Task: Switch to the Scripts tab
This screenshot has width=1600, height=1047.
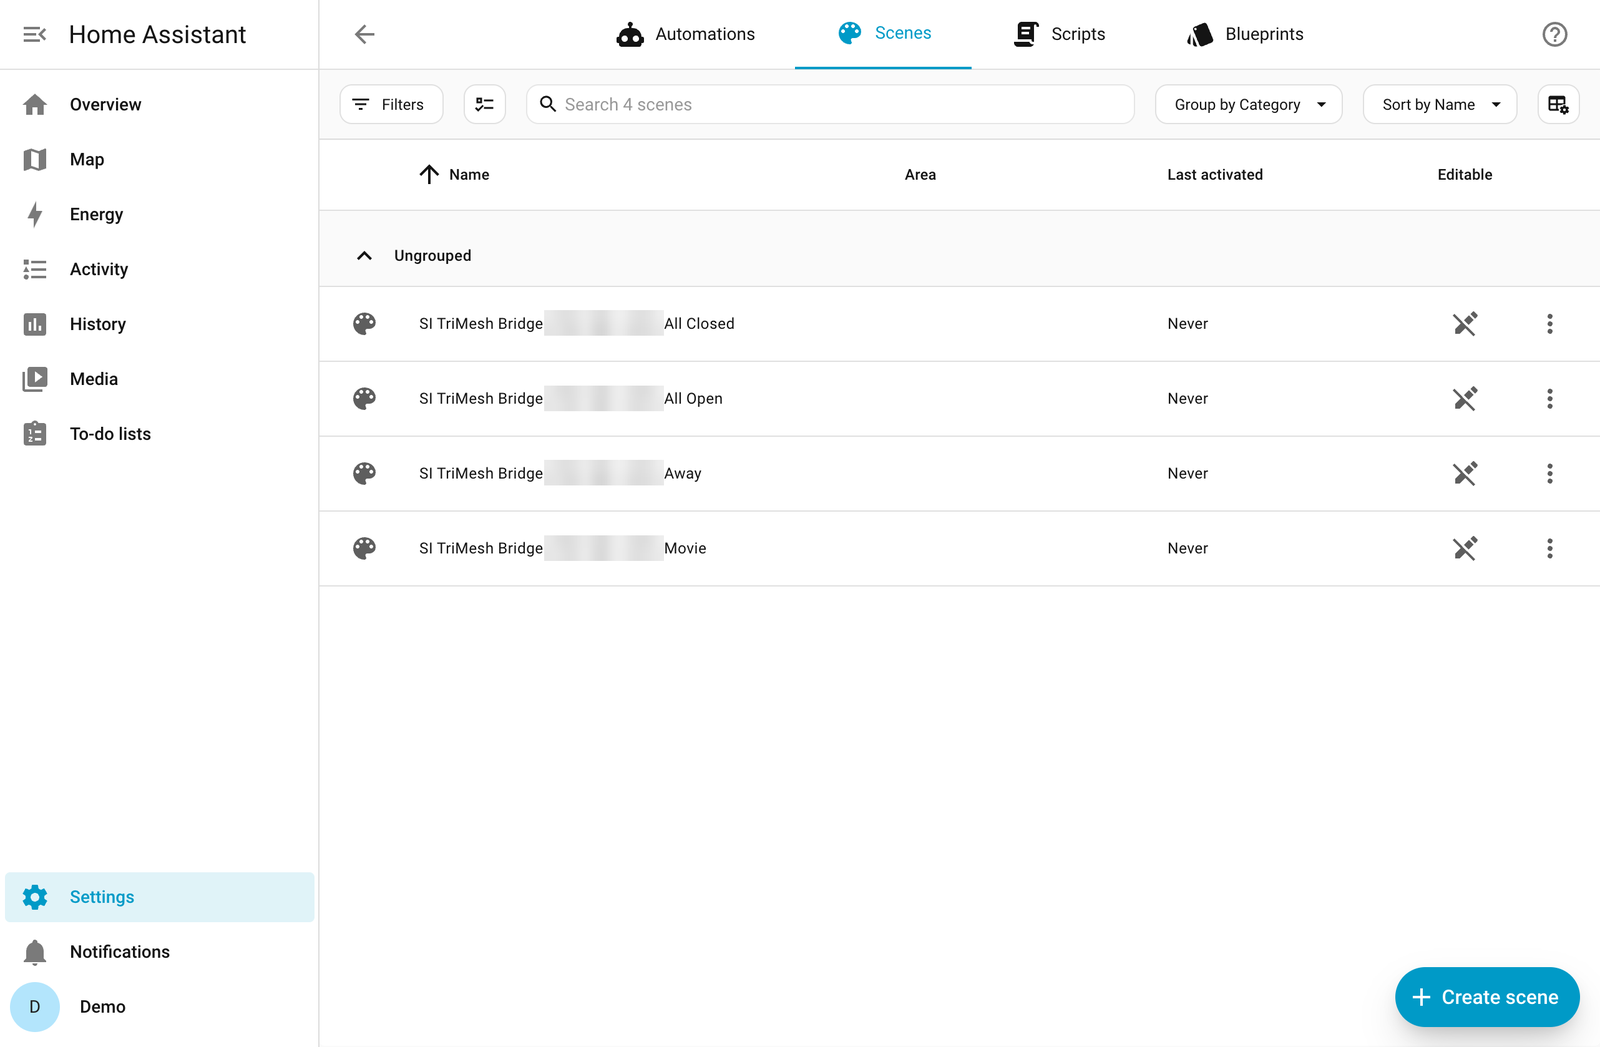Action: coord(1059,34)
